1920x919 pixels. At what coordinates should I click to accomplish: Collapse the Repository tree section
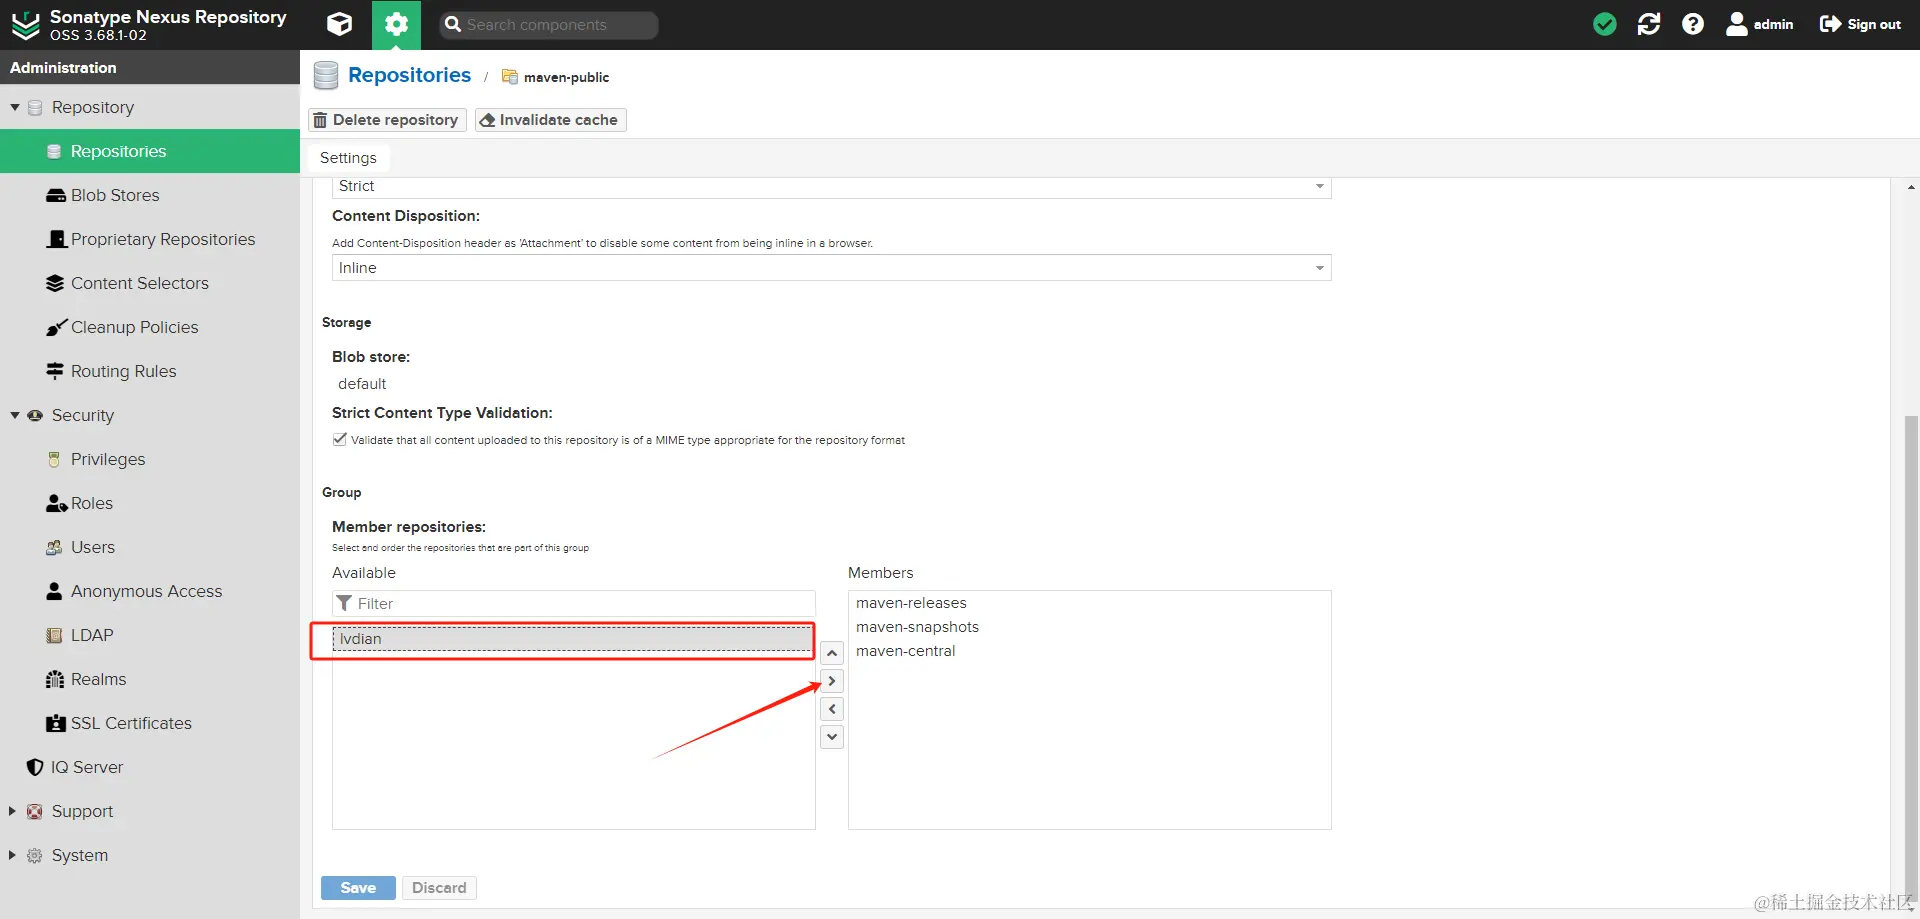pos(15,107)
